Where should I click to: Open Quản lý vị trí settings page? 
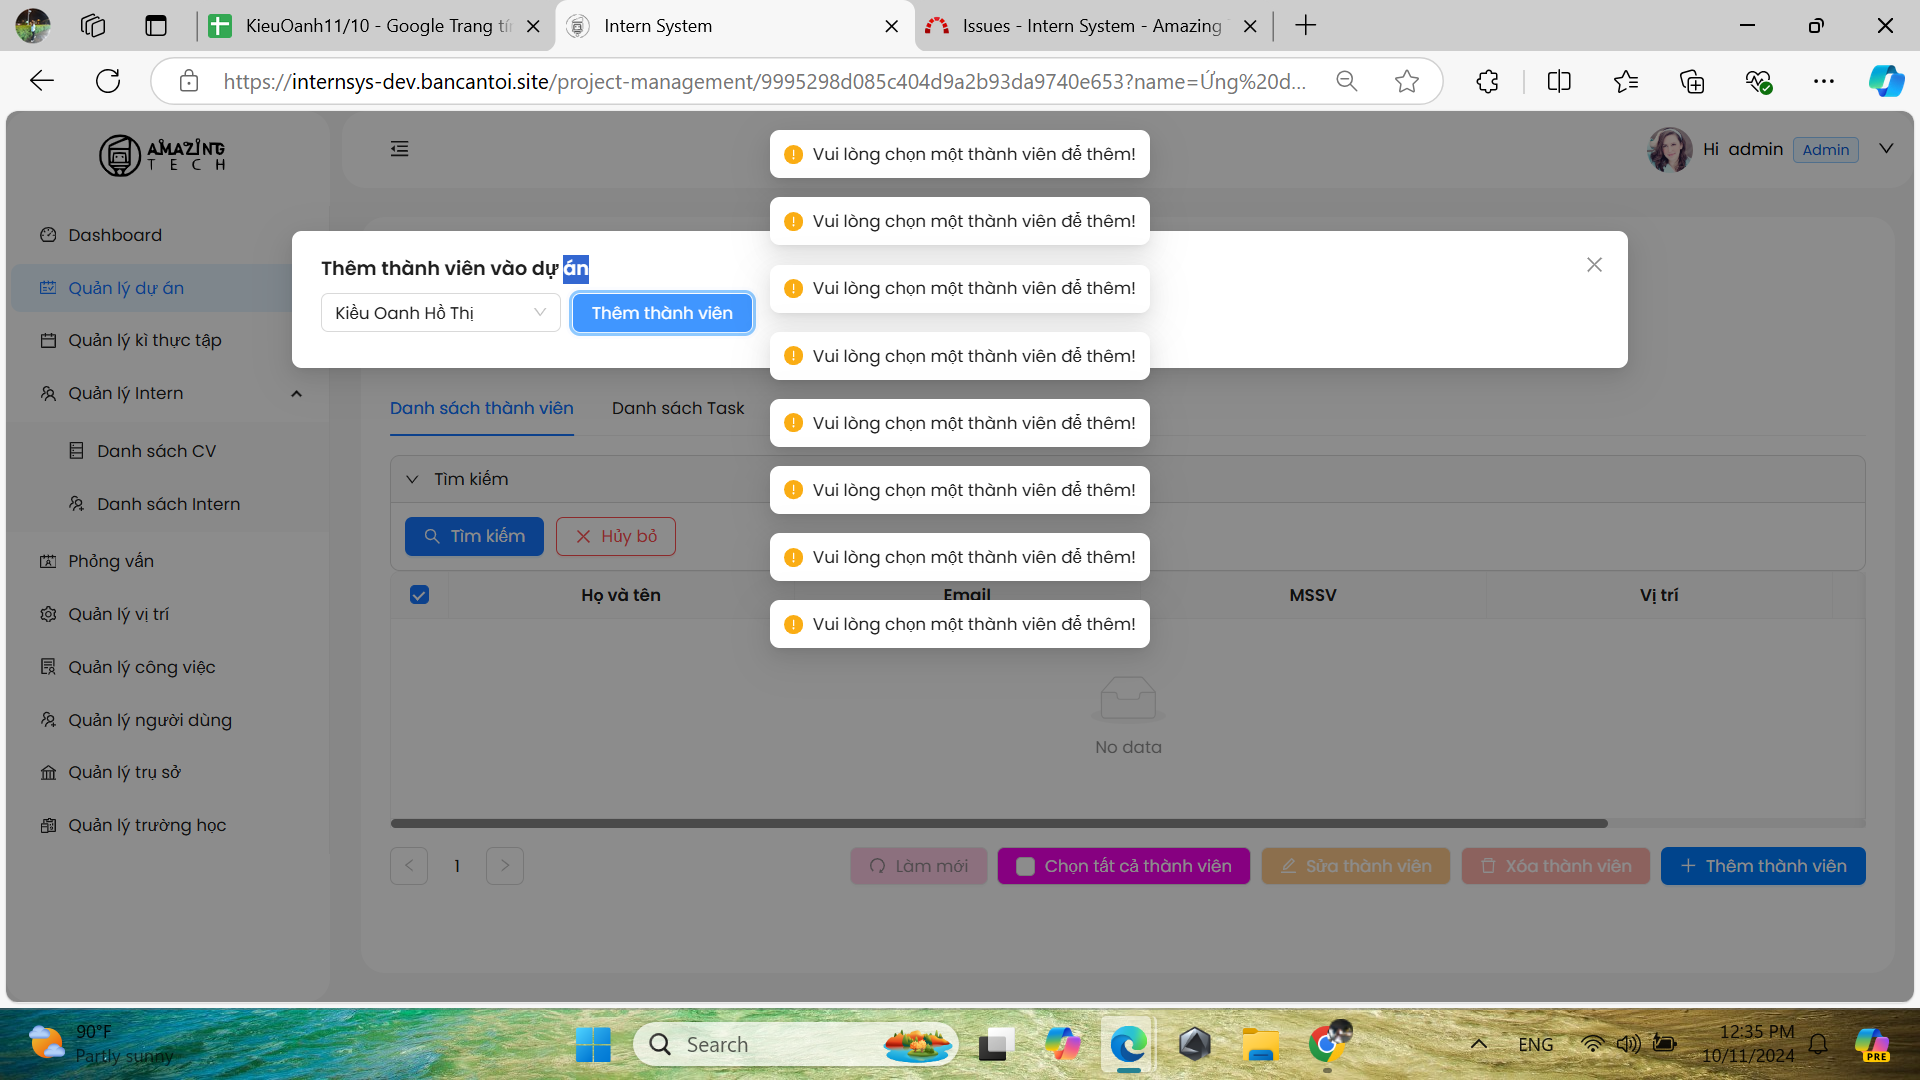click(x=118, y=614)
